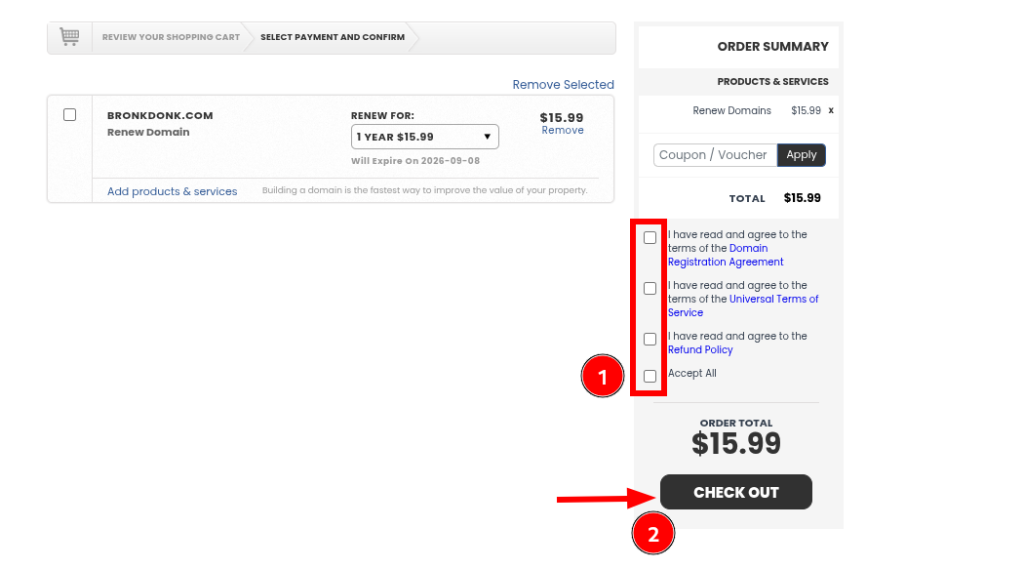Open Add products & services link

click(172, 191)
